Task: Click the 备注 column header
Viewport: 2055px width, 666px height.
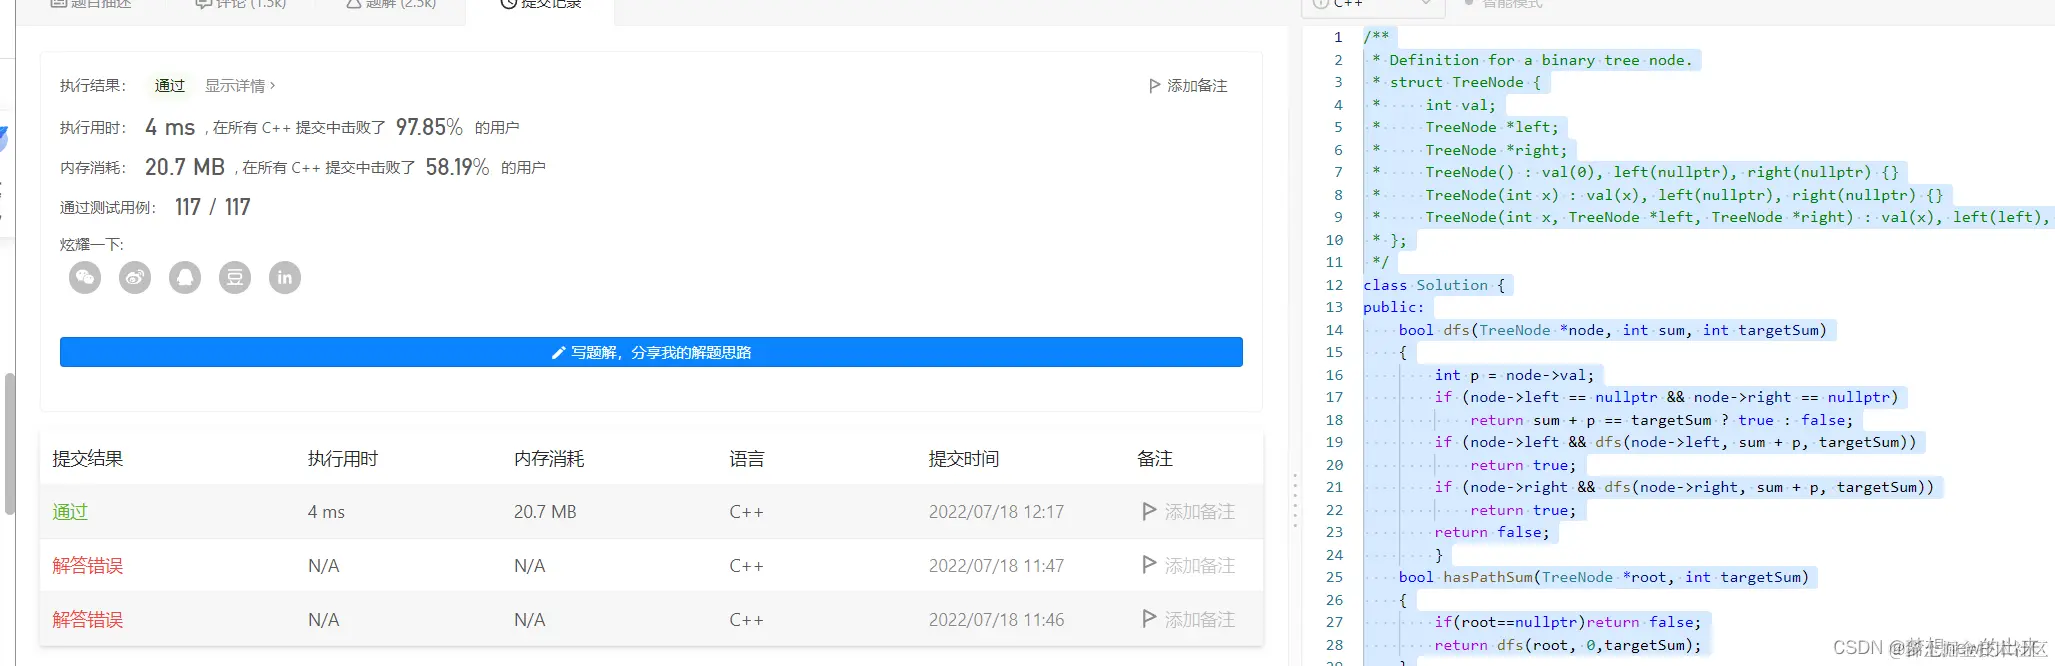Action: tap(1155, 459)
